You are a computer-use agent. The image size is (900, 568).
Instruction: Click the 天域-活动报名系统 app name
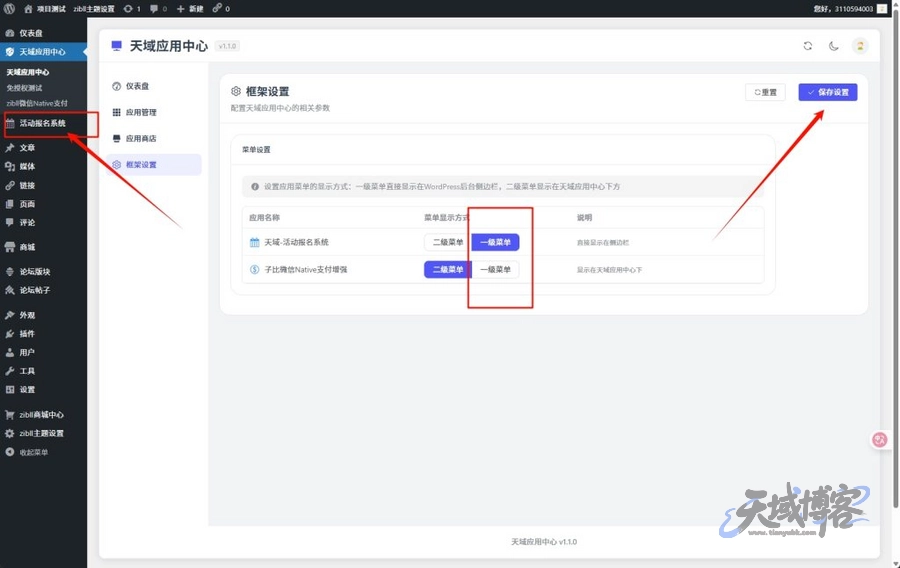(x=296, y=242)
